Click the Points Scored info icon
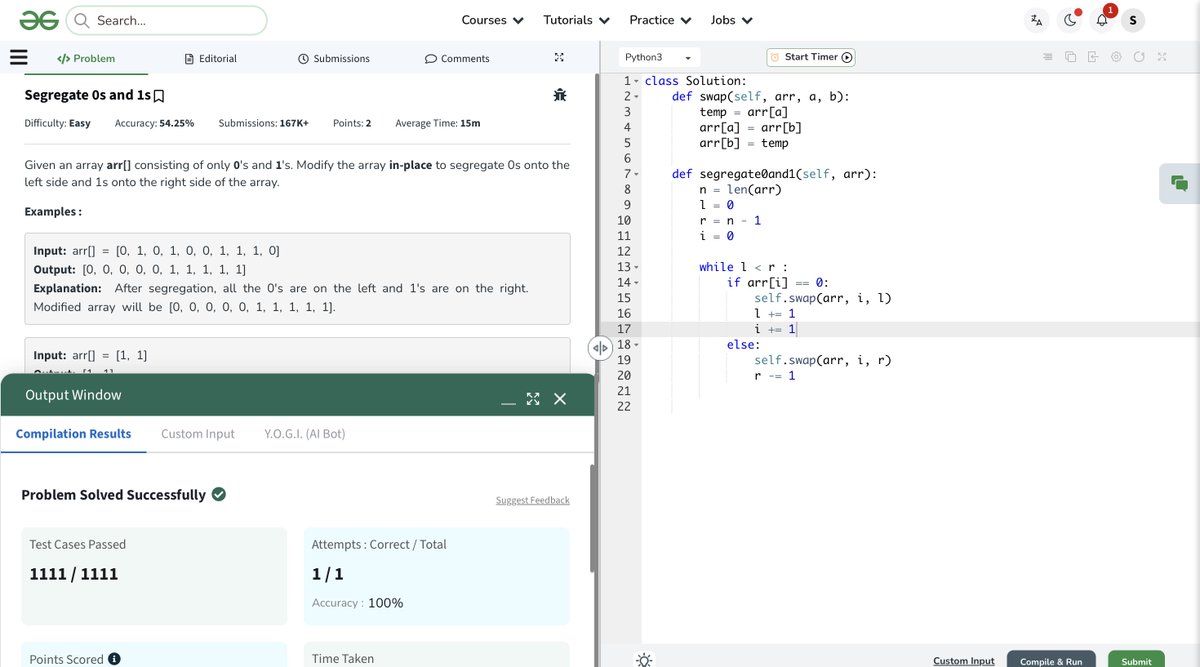Screen dimensions: 1200x667 coord(114,659)
